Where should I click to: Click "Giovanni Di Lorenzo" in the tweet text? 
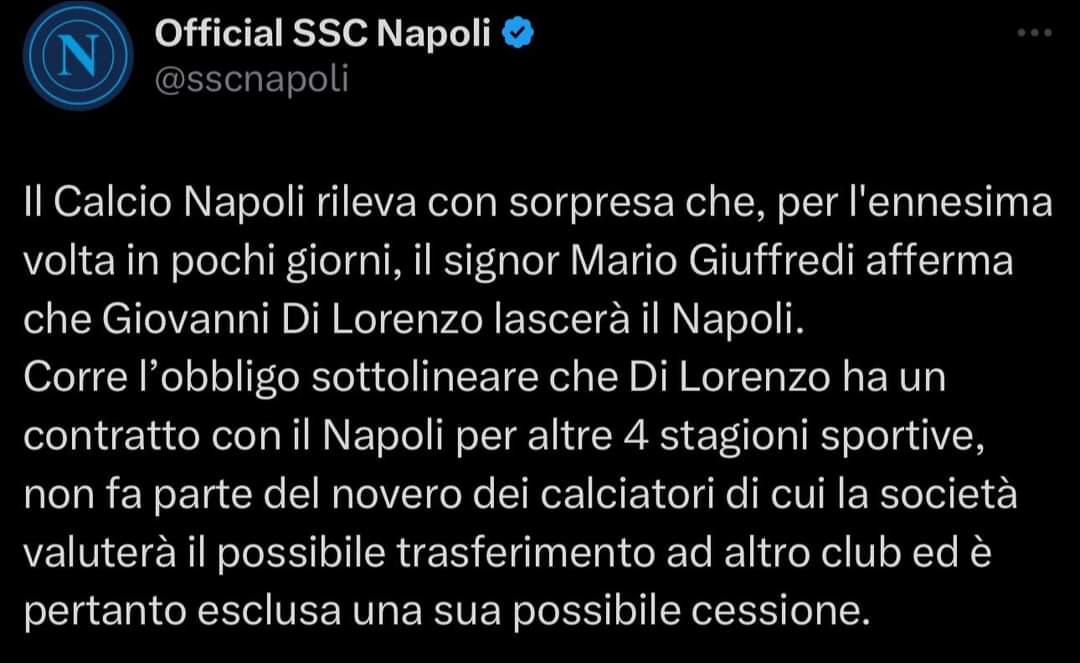tap(292, 319)
